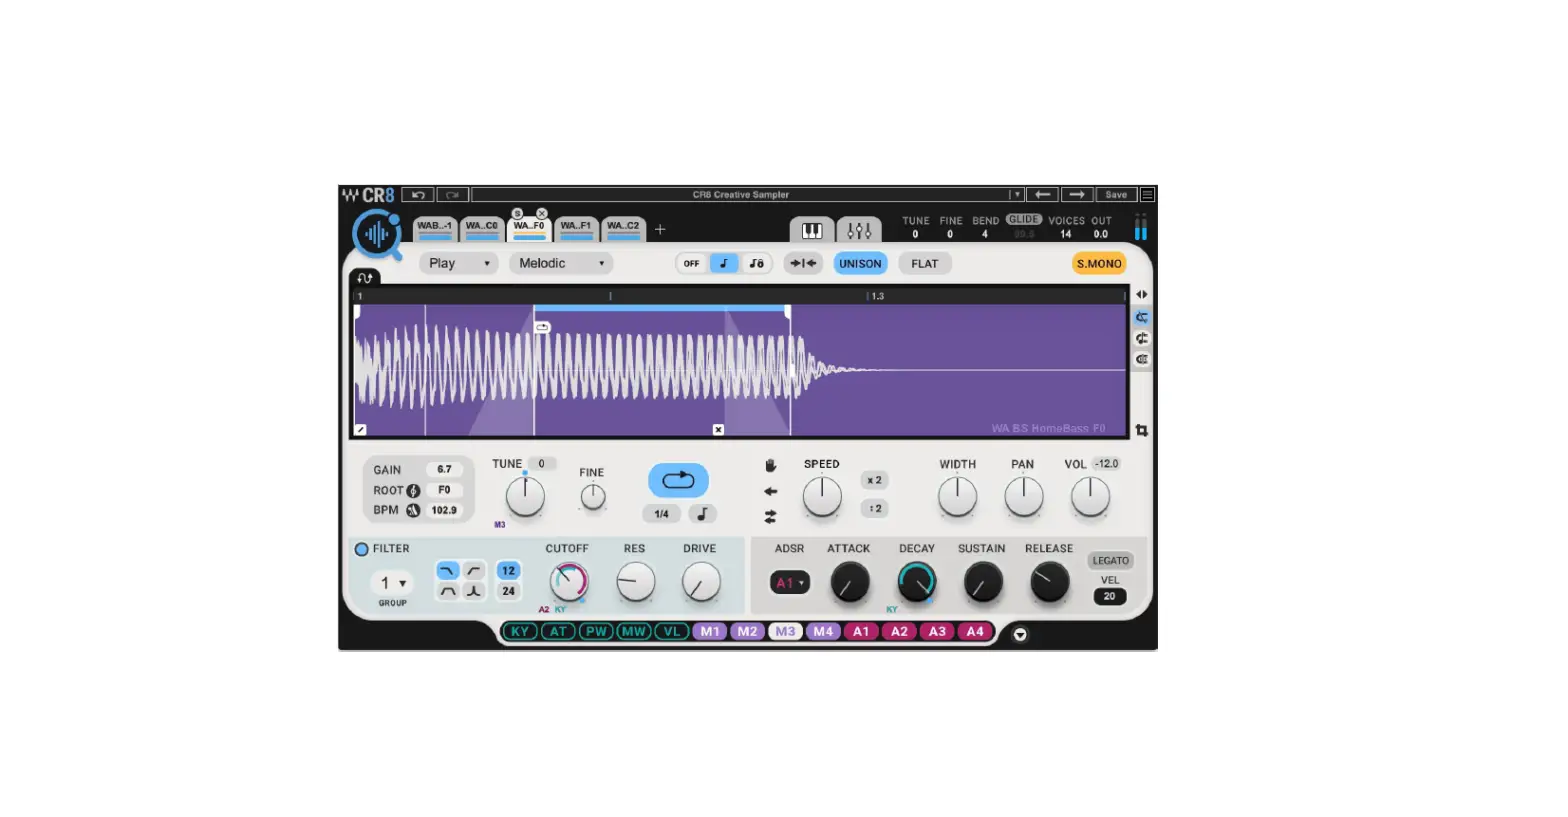Image resolution: width=1568 pixels, height=817 pixels.
Task: Select the second loop mode icon
Action: click(1141, 338)
